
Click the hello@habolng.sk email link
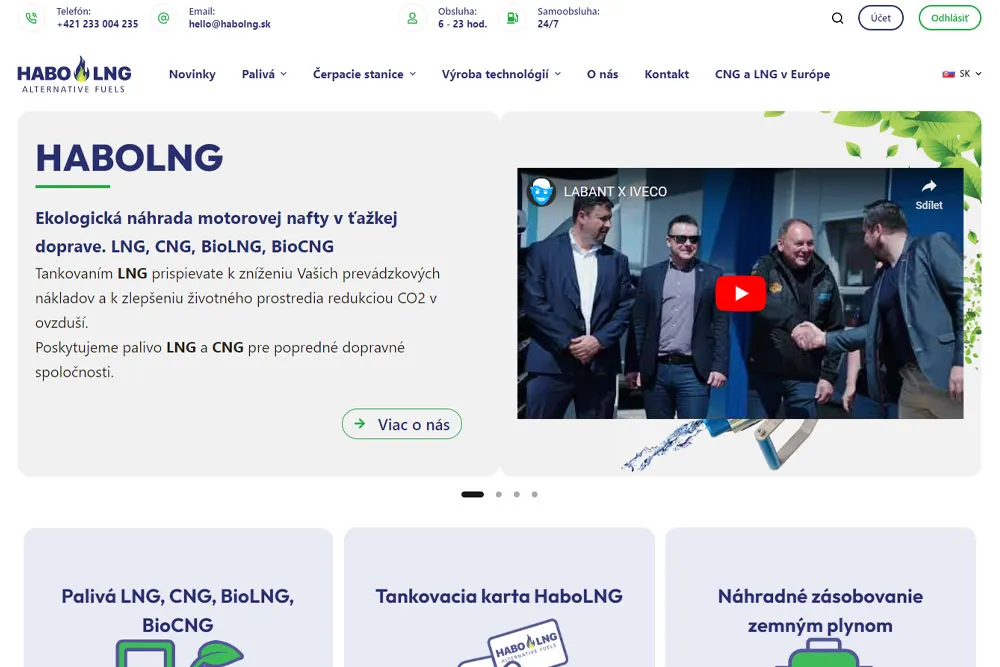pyautogui.click(x=230, y=24)
